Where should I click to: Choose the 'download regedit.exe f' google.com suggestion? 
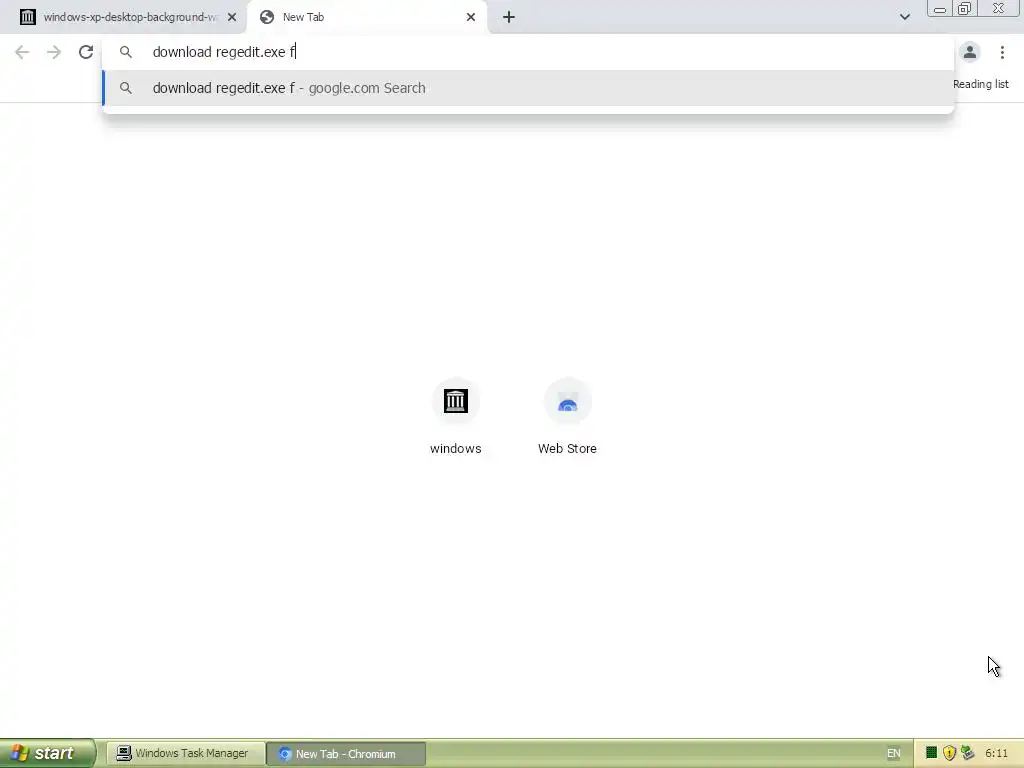[x=528, y=88]
